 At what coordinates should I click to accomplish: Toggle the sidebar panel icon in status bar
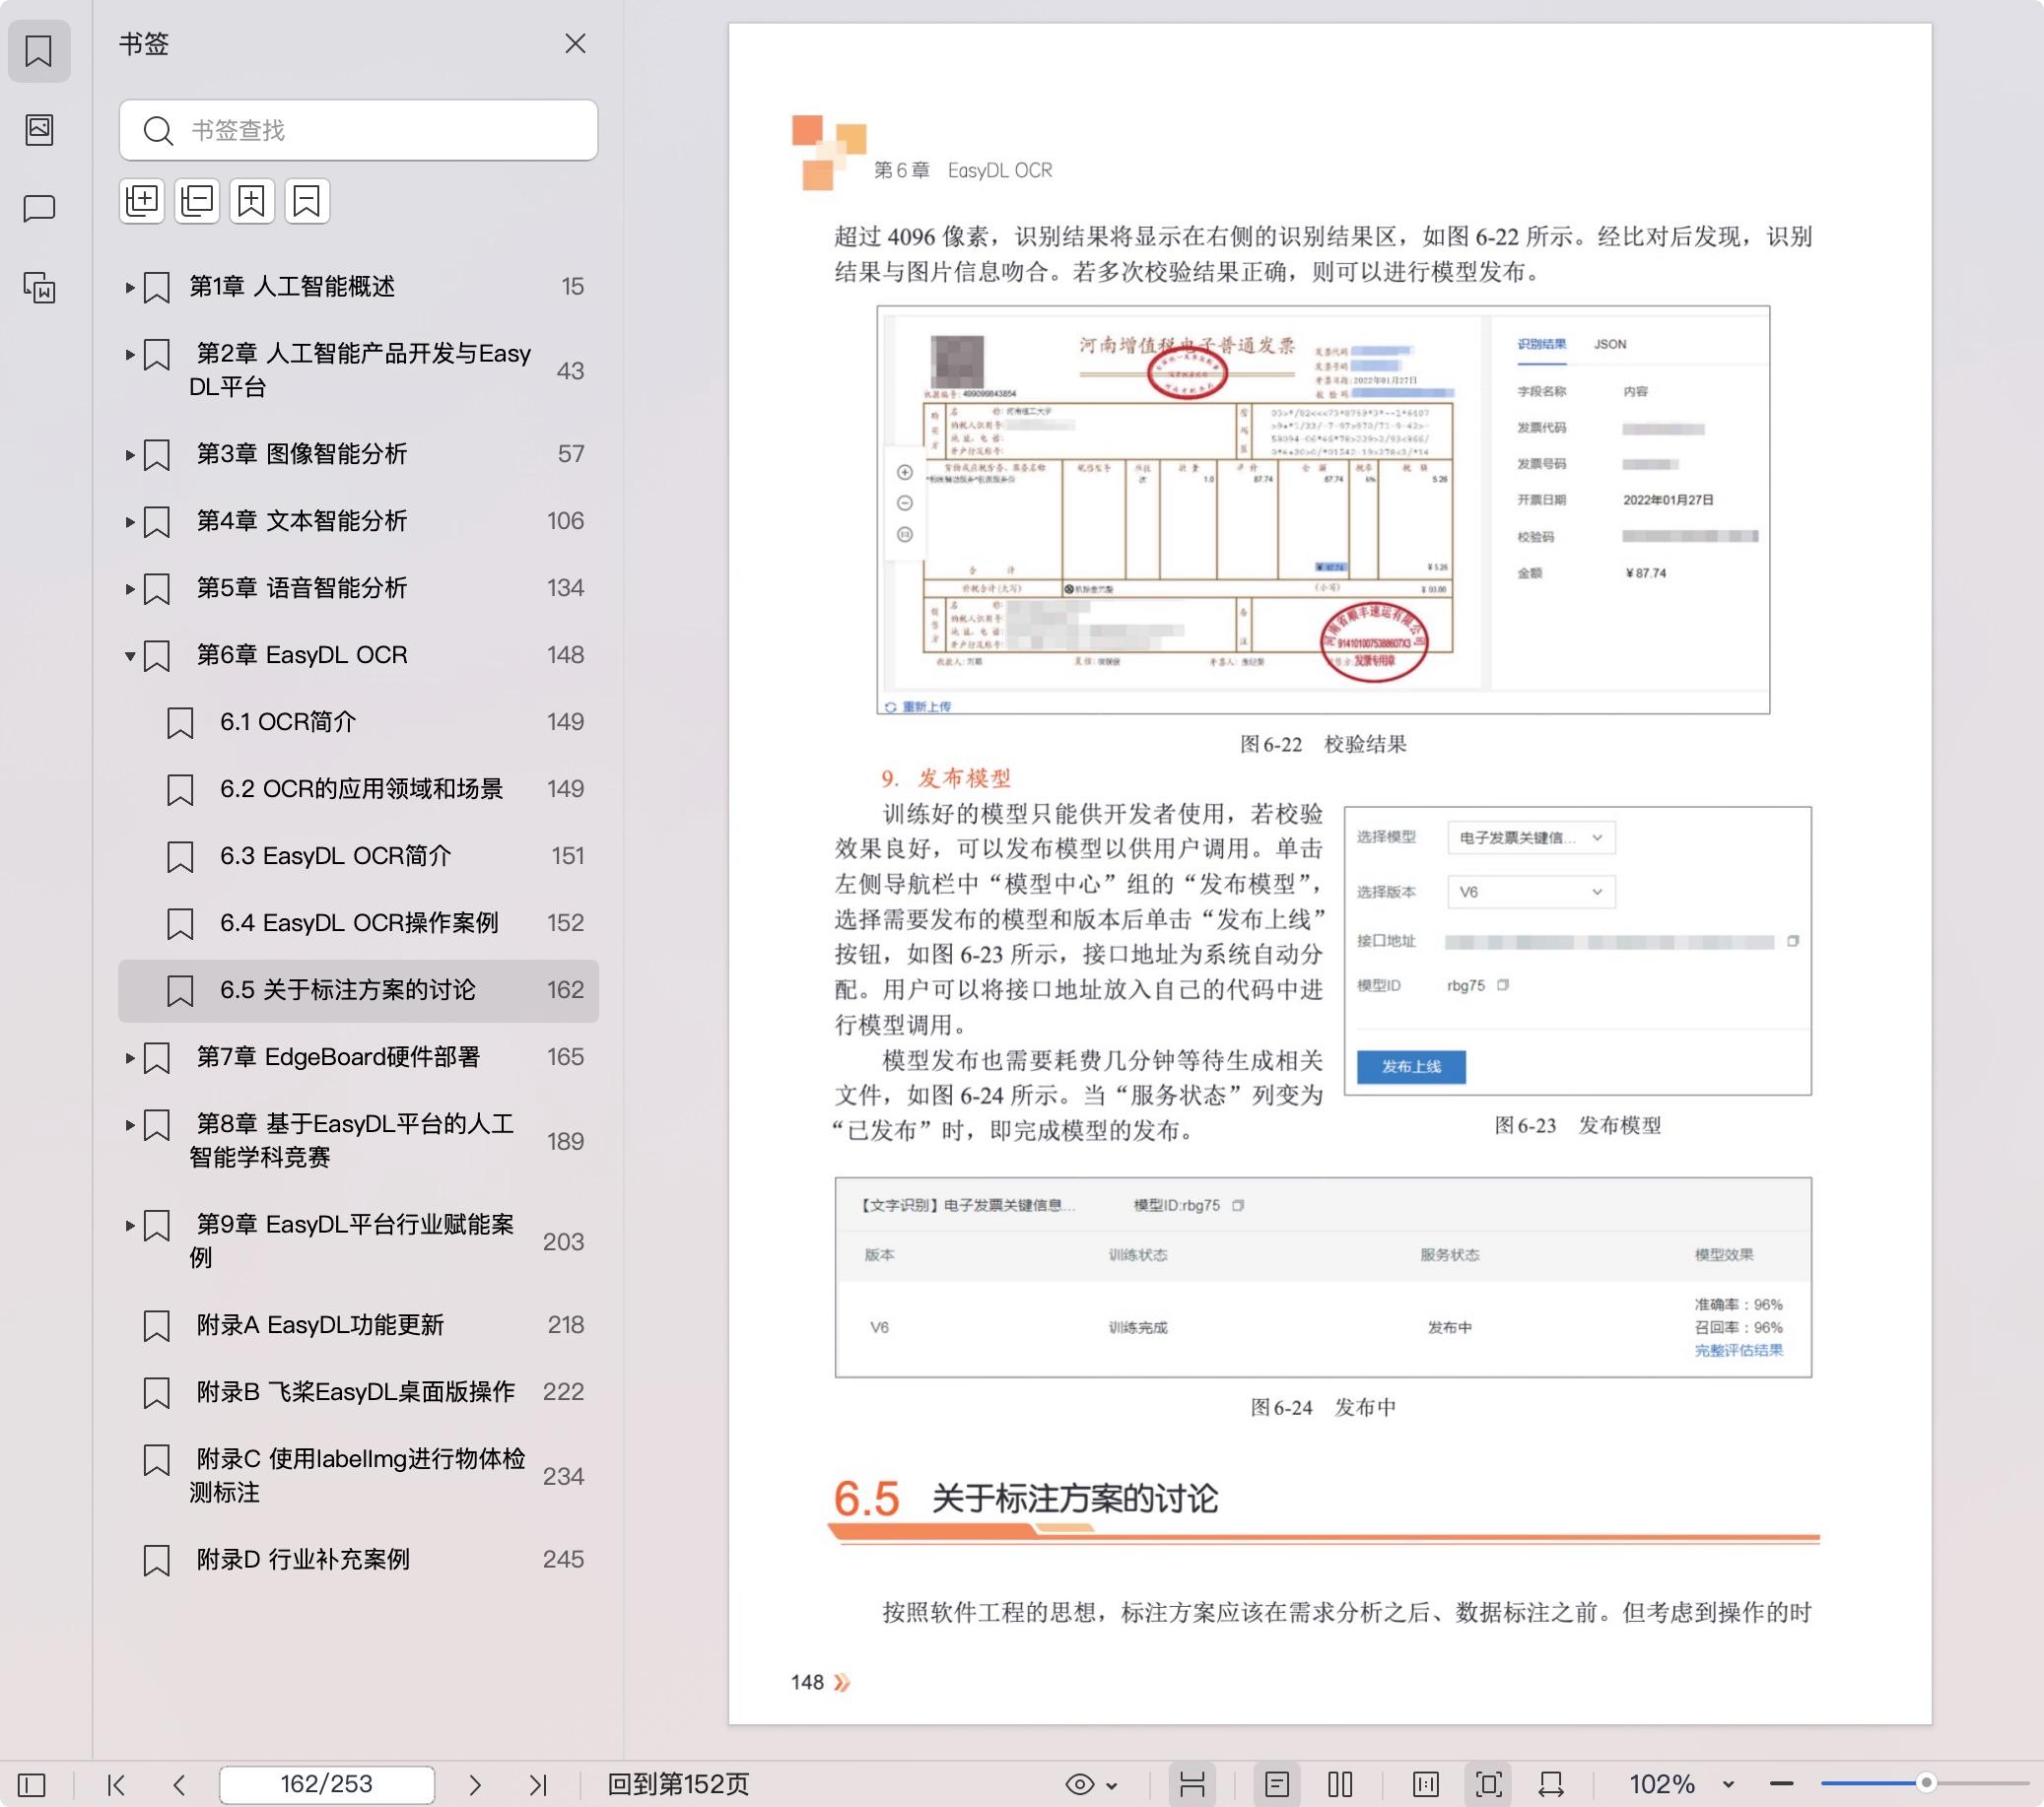pyautogui.click(x=32, y=1784)
